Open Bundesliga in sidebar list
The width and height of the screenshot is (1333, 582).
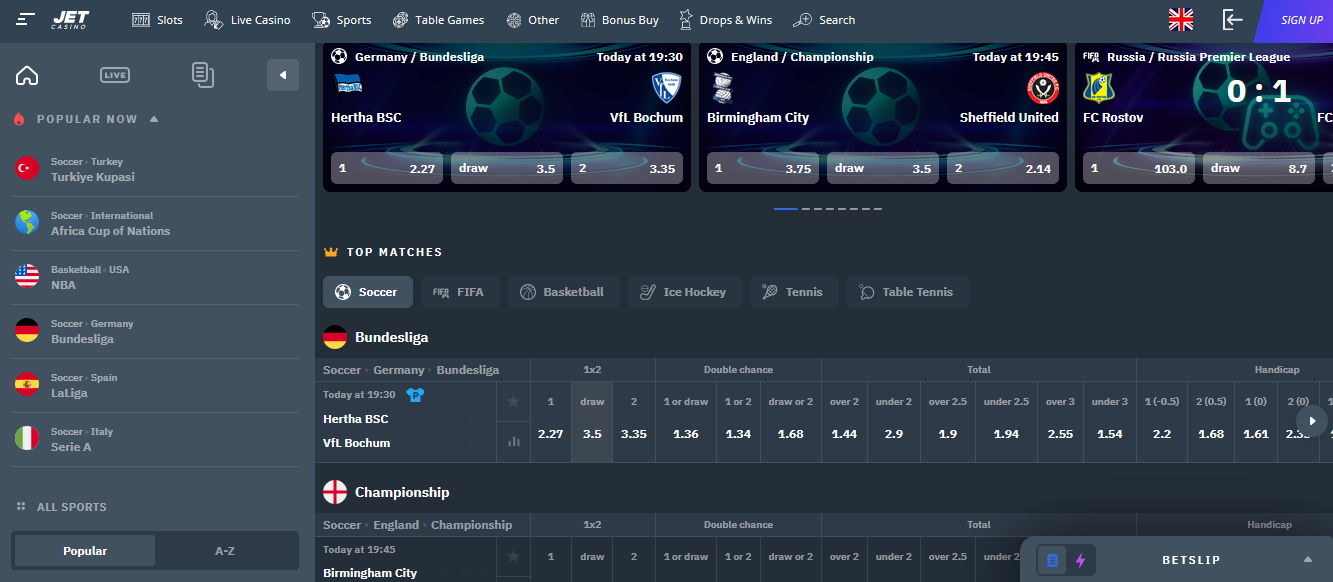pos(155,331)
